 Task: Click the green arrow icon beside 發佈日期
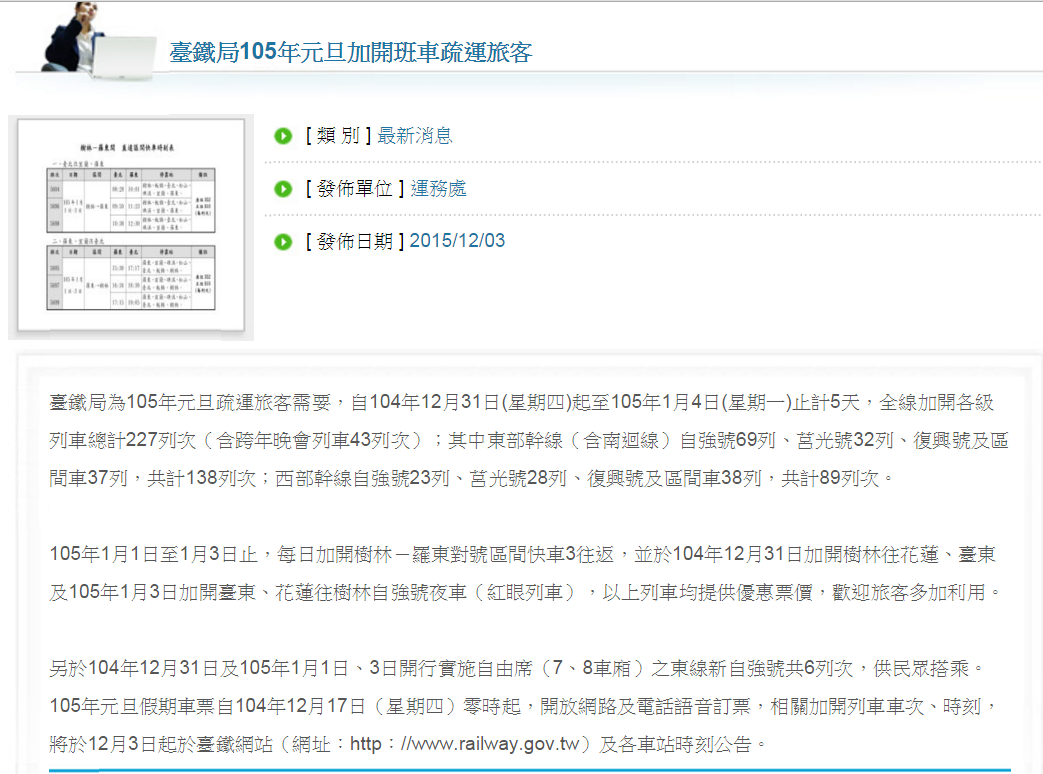(283, 242)
